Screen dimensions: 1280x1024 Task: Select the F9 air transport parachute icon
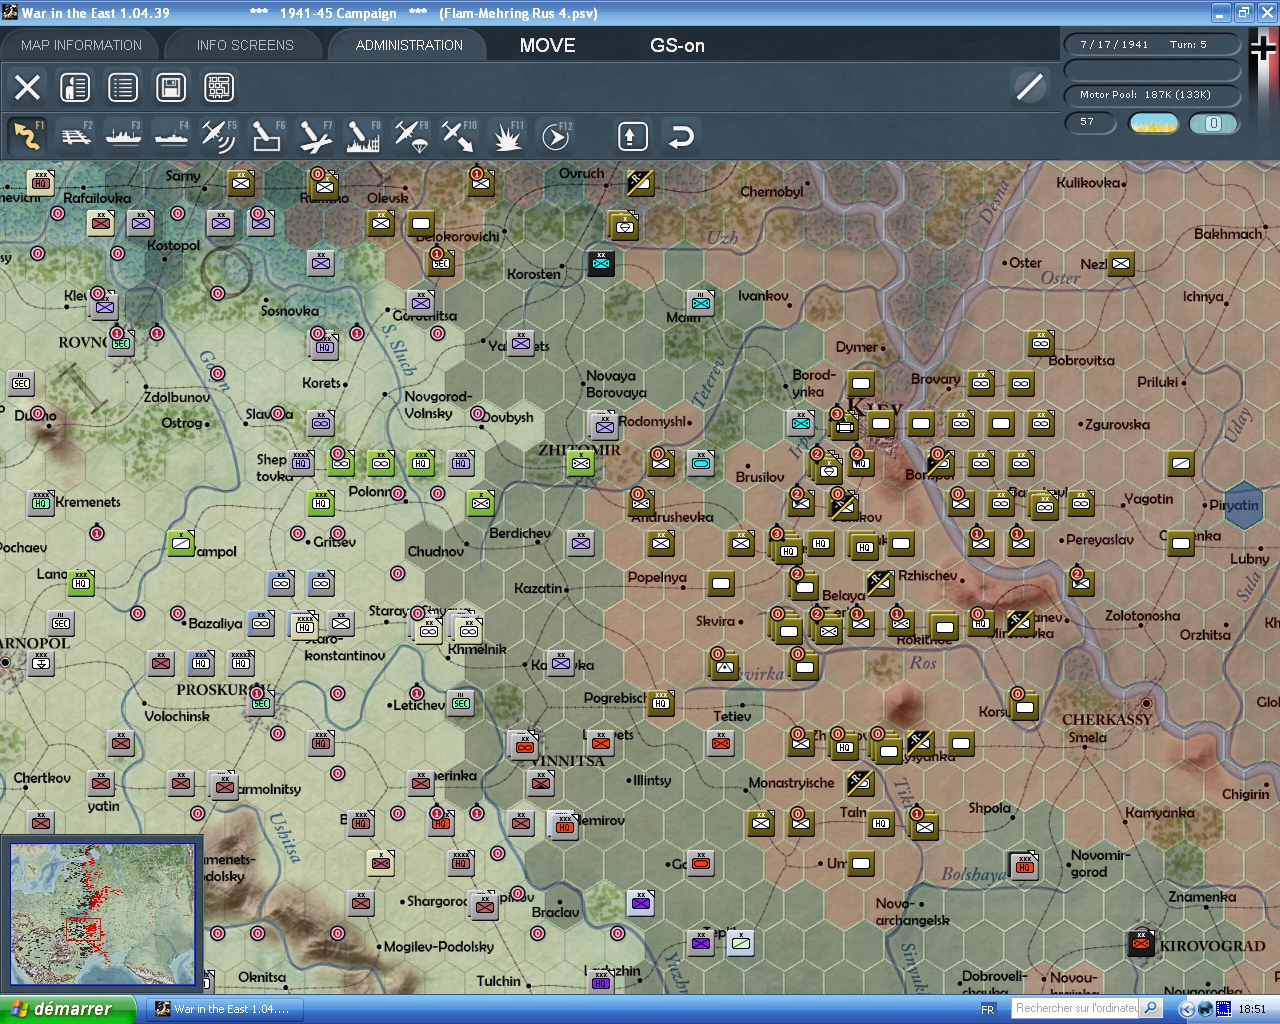pyautogui.click(x=411, y=136)
